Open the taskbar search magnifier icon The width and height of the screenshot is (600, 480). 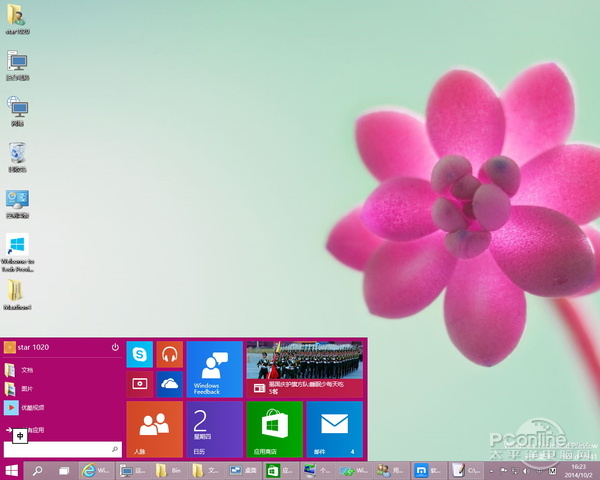[x=39, y=469]
